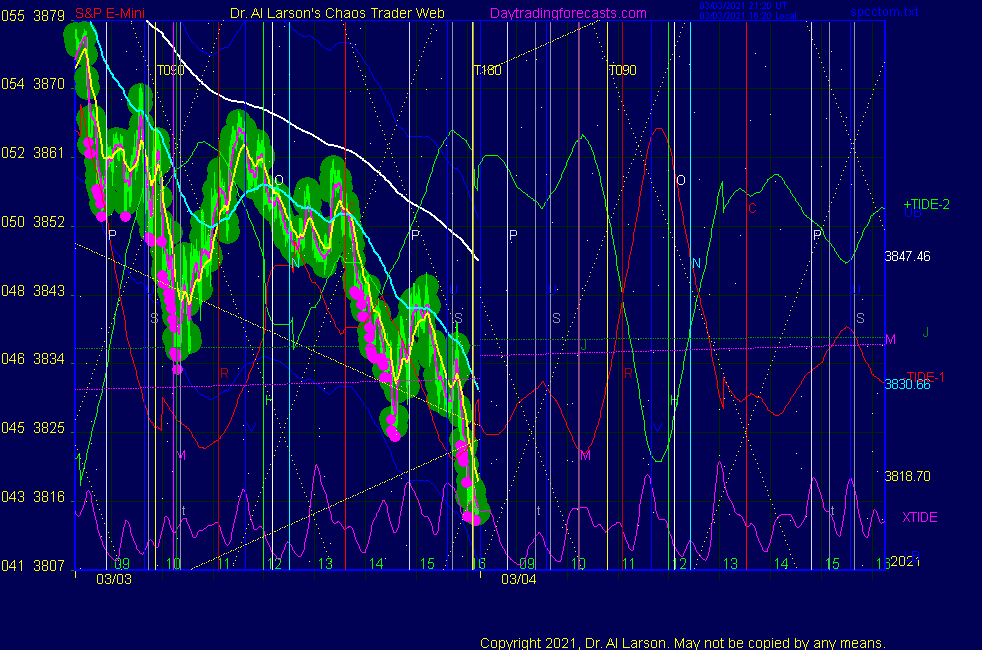982x650 pixels.
Task: Click the magenta M label at right edge
Action: pos(890,340)
